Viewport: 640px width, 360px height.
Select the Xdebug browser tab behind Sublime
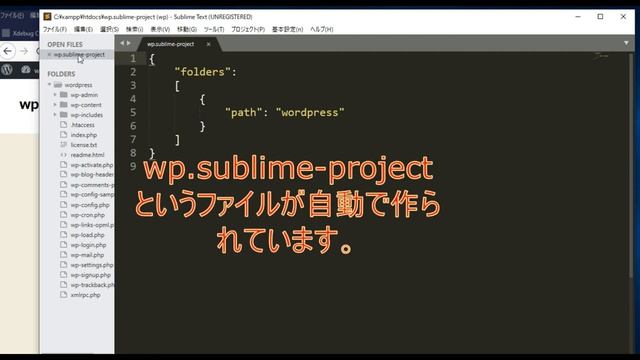click(20, 33)
